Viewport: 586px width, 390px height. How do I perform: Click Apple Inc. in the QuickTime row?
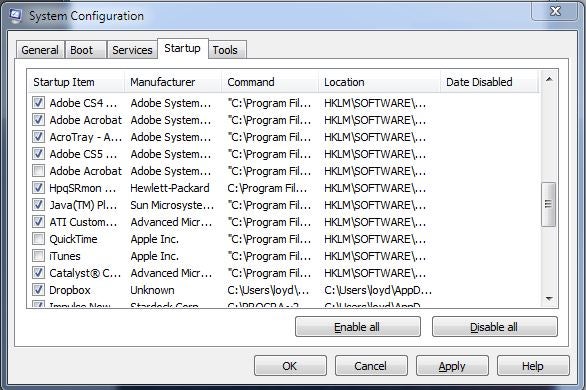tap(155, 239)
